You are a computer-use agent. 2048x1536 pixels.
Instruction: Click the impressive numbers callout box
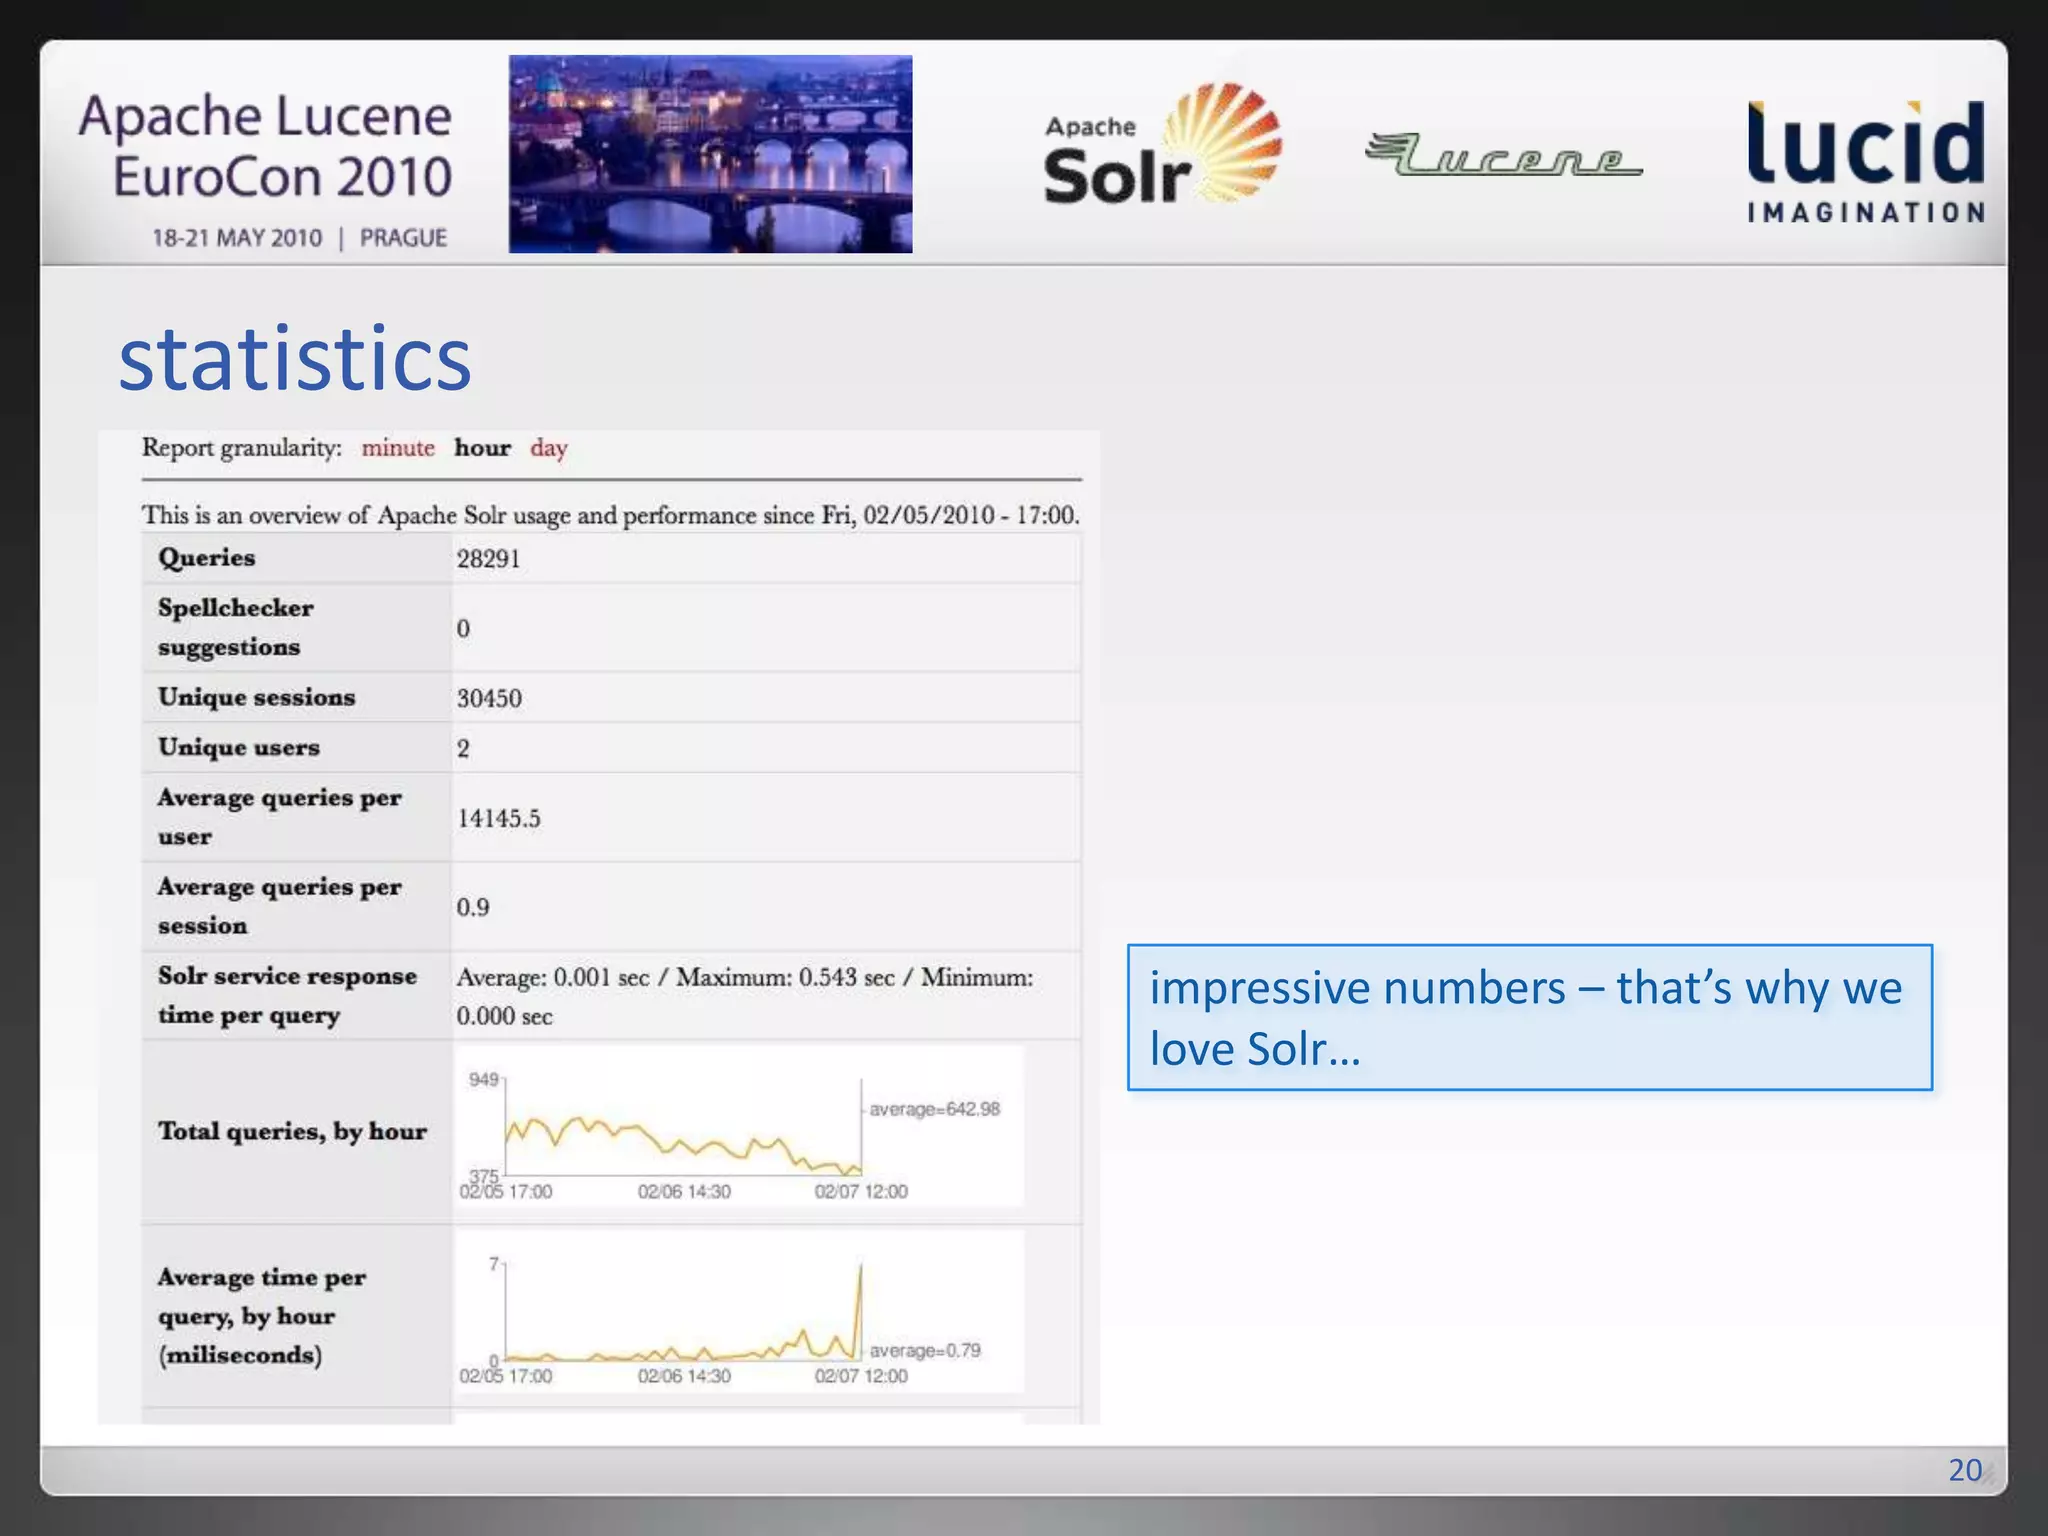click(1530, 1017)
